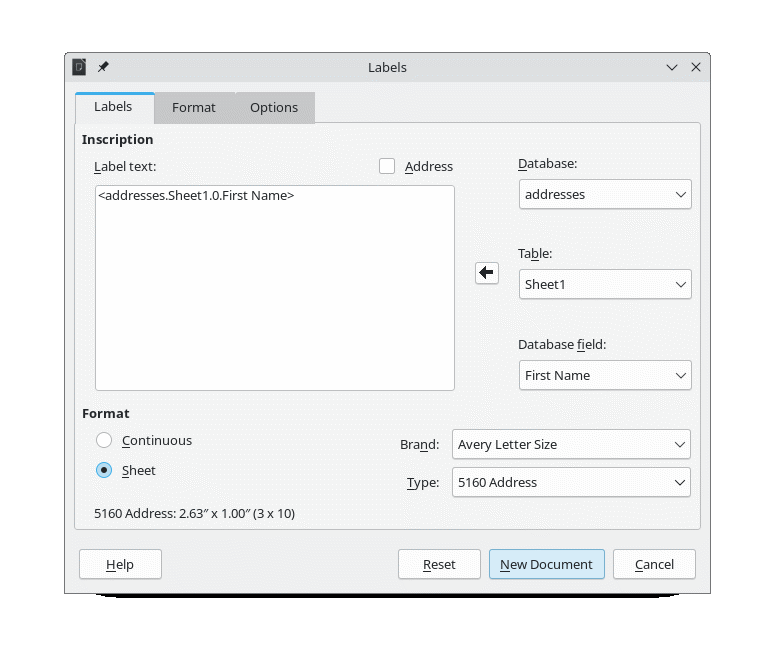The width and height of the screenshot is (775, 670).
Task: Click the insert field left-arrow button
Action: 487,272
